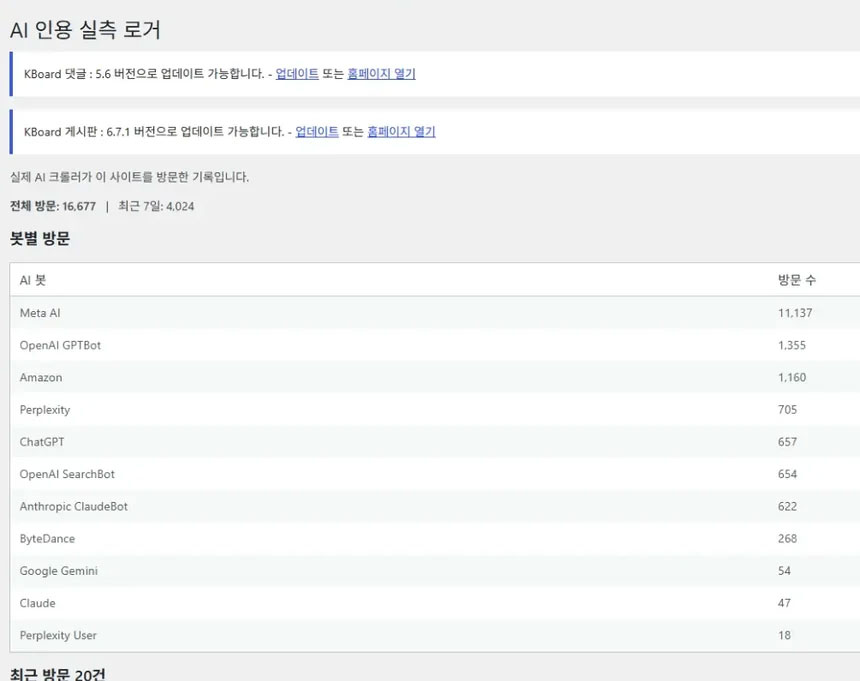Select the OpenAI GPTBot row
Viewport: 860px width, 681px height.
click(435, 345)
